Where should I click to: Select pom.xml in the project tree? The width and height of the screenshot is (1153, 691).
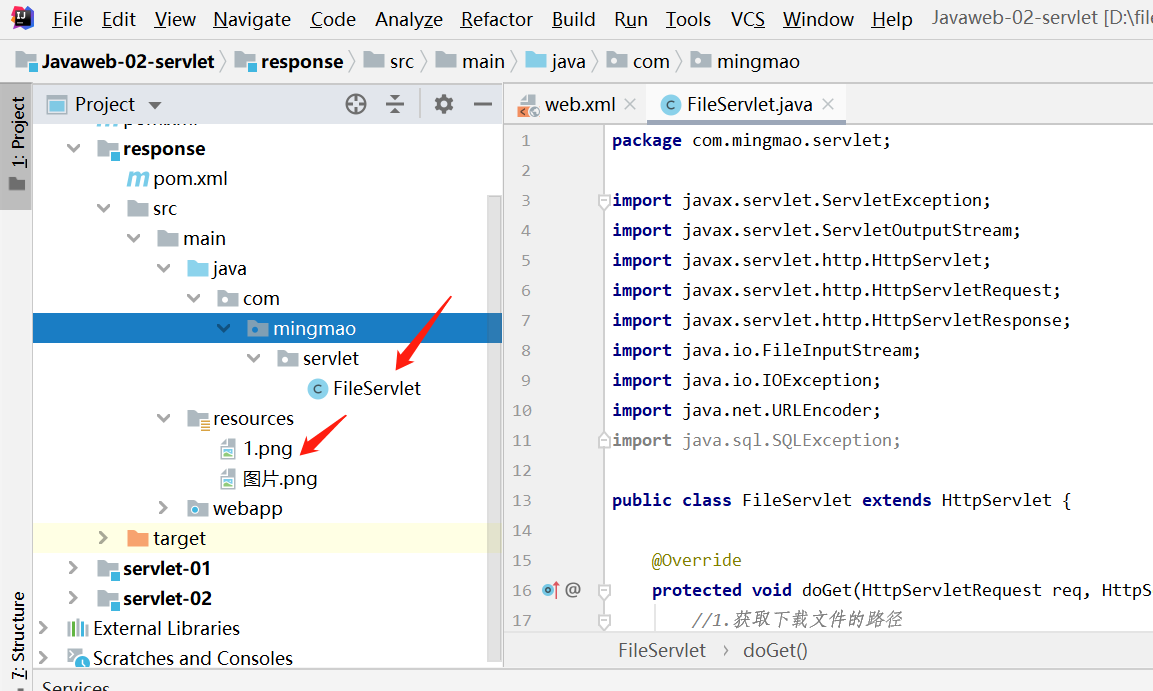coord(190,179)
